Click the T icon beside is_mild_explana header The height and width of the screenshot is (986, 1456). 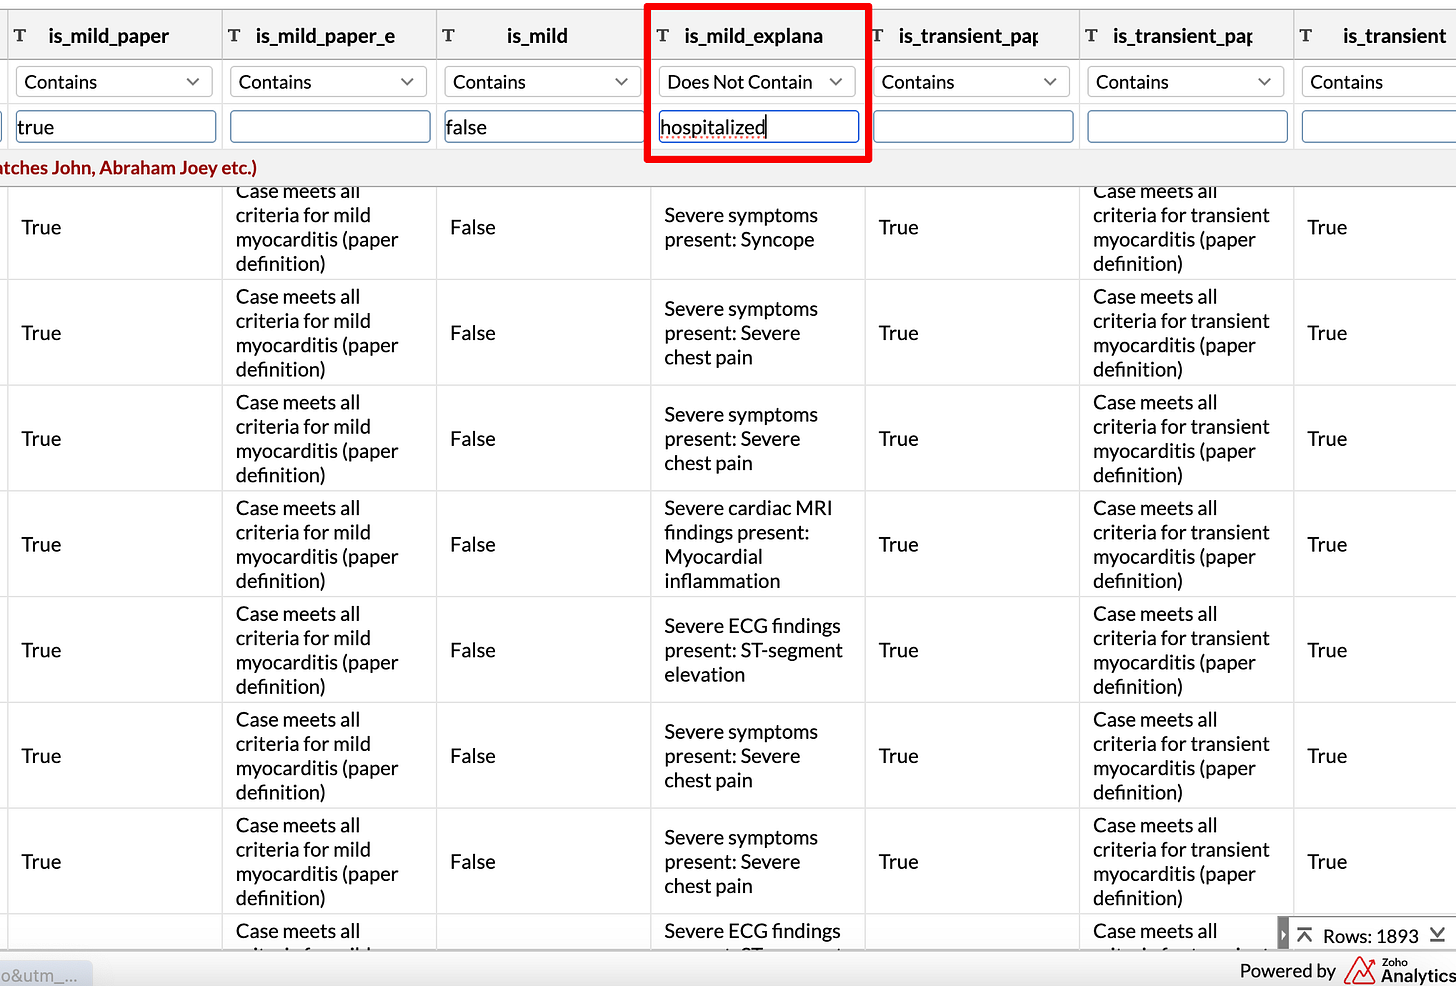(x=662, y=36)
